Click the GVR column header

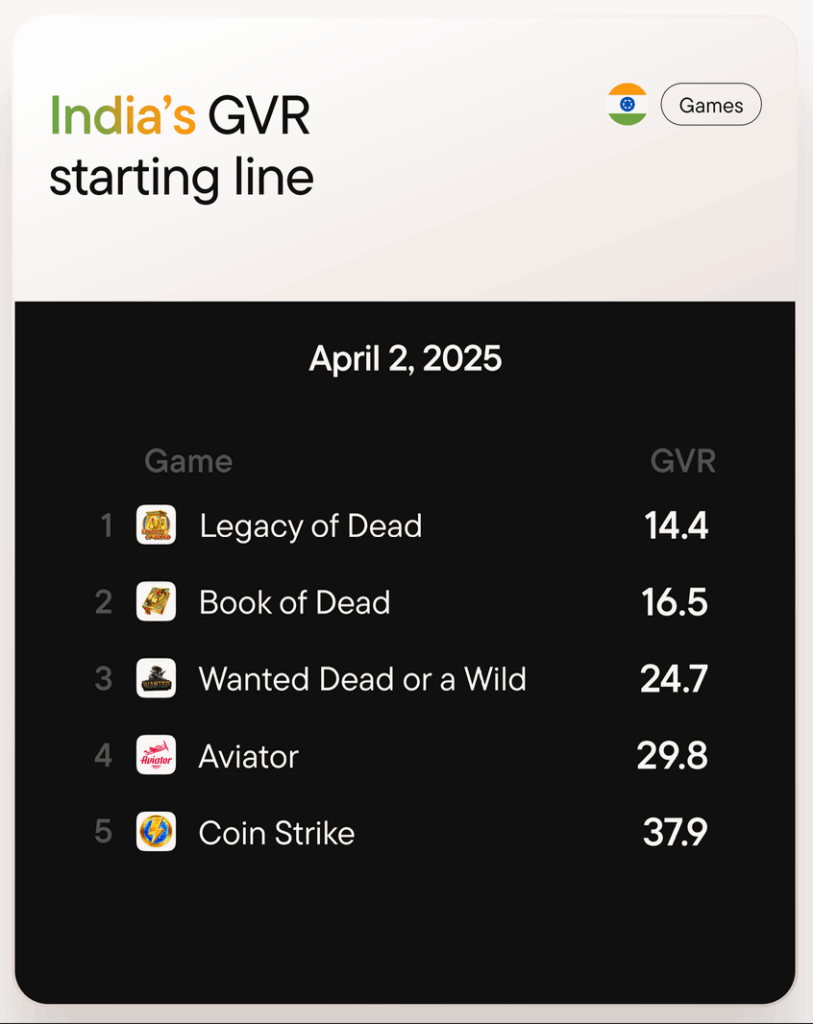tap(683, 461)
